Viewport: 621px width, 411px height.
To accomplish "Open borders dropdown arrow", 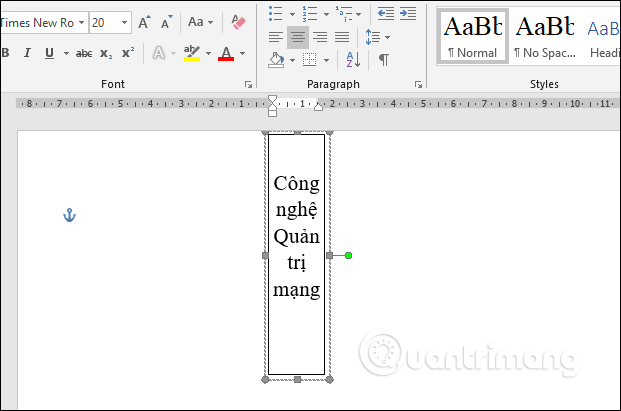I will point(326,61).
